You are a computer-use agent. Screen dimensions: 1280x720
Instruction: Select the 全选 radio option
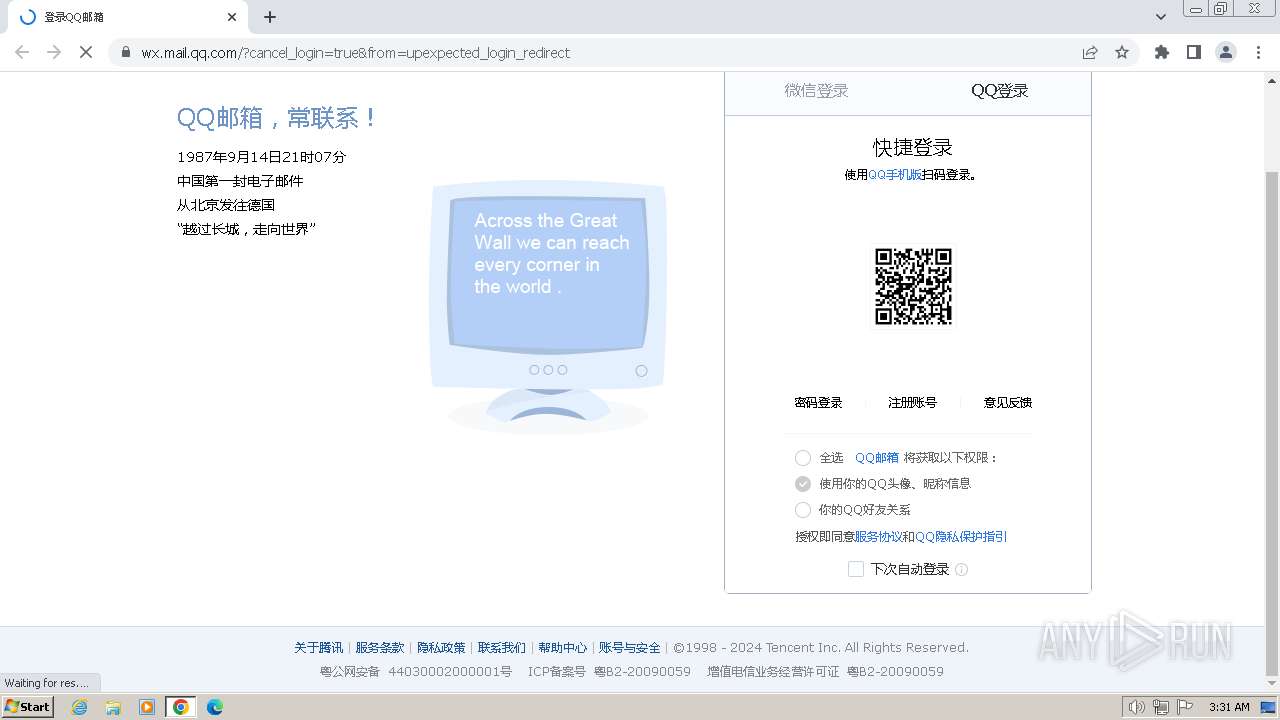[802, 458]
